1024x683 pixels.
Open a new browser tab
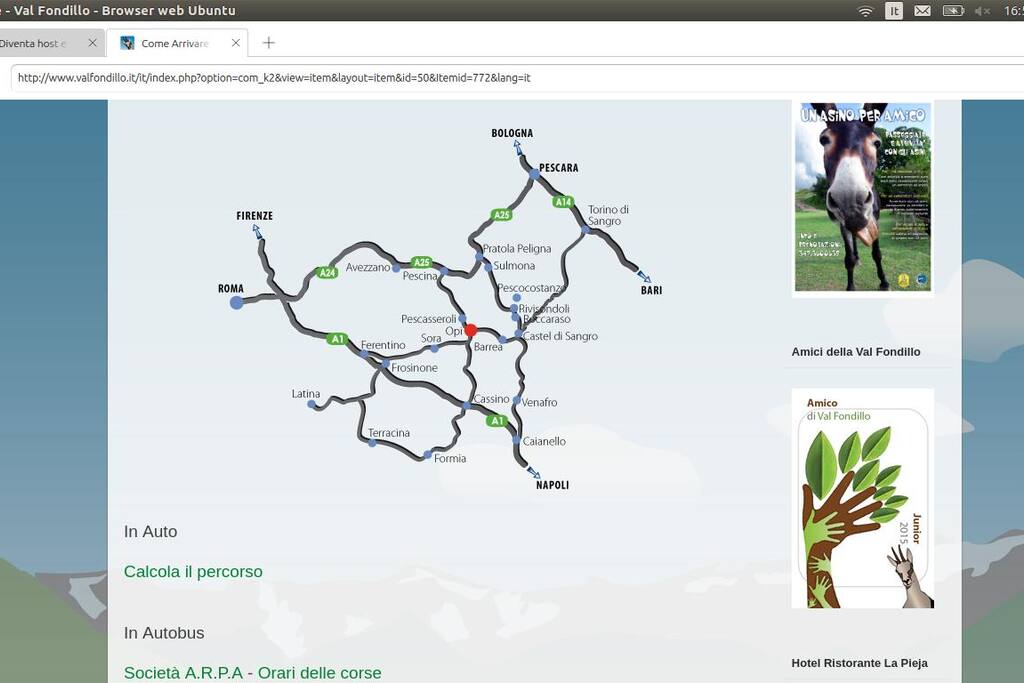point(268,43)
